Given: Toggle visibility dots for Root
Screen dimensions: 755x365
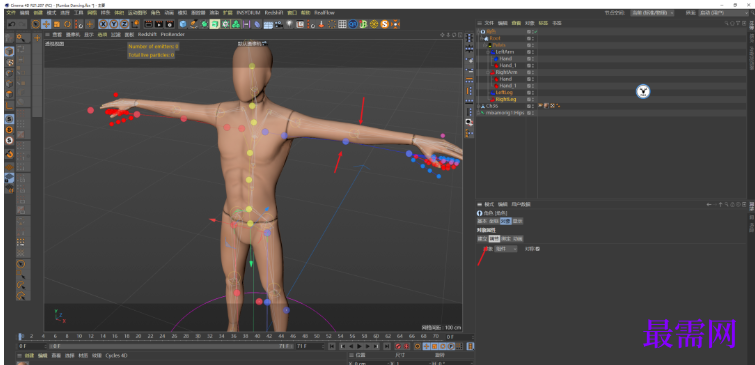Looking at the screenshot, I should coord(533,38).
